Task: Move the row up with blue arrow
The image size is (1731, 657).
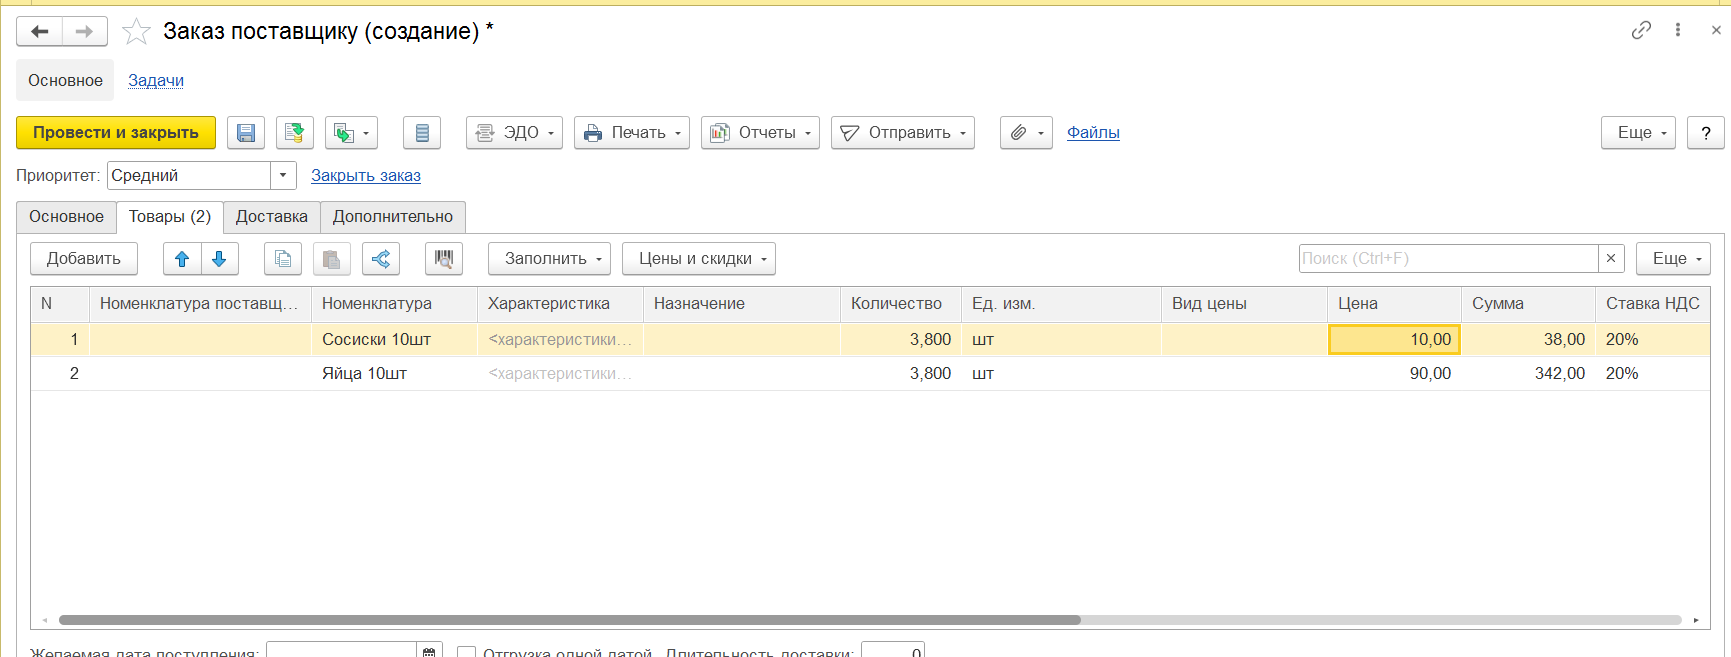Action: pyautogui.click(x=182, y=259)
